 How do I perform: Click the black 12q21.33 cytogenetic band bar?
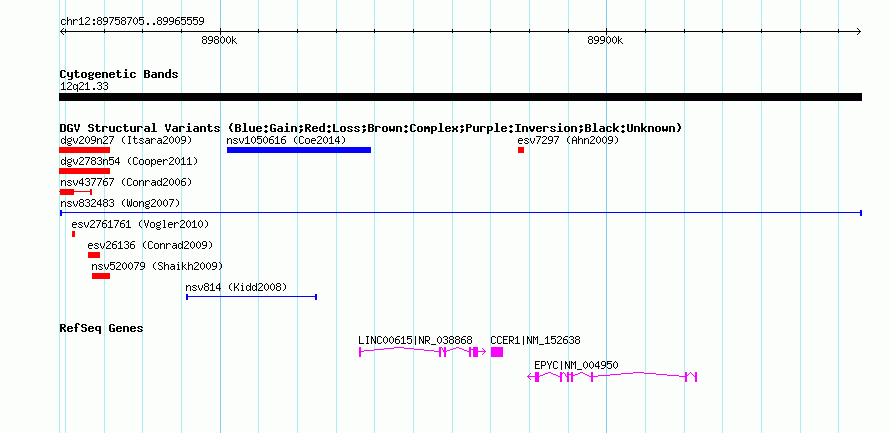[460, 97]
